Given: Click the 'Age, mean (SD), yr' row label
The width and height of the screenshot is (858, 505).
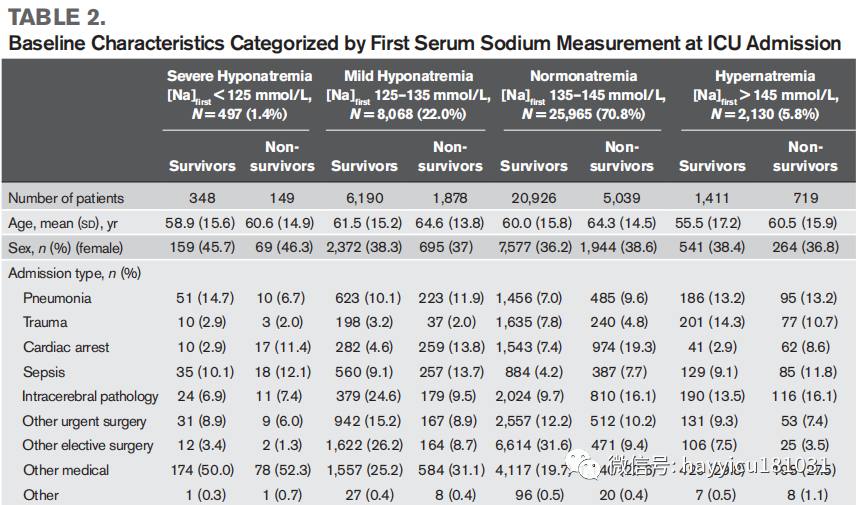Looking at the screenshot, I should coord(63,223).
